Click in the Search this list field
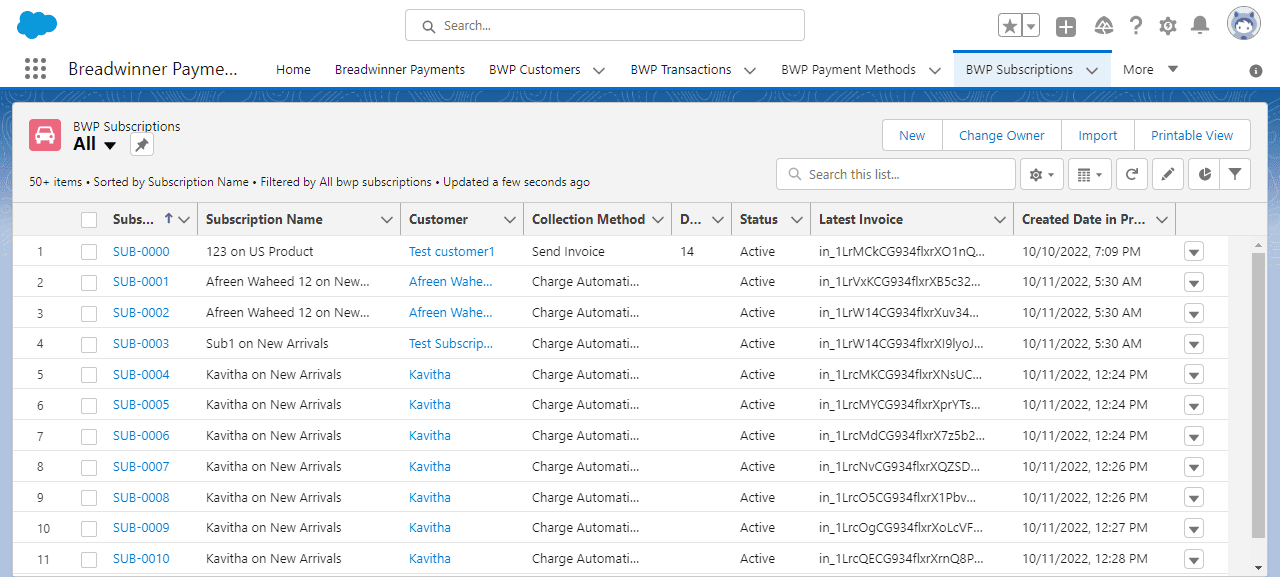This screenshot has width=1280, height=577. click(x=895, y=173)
